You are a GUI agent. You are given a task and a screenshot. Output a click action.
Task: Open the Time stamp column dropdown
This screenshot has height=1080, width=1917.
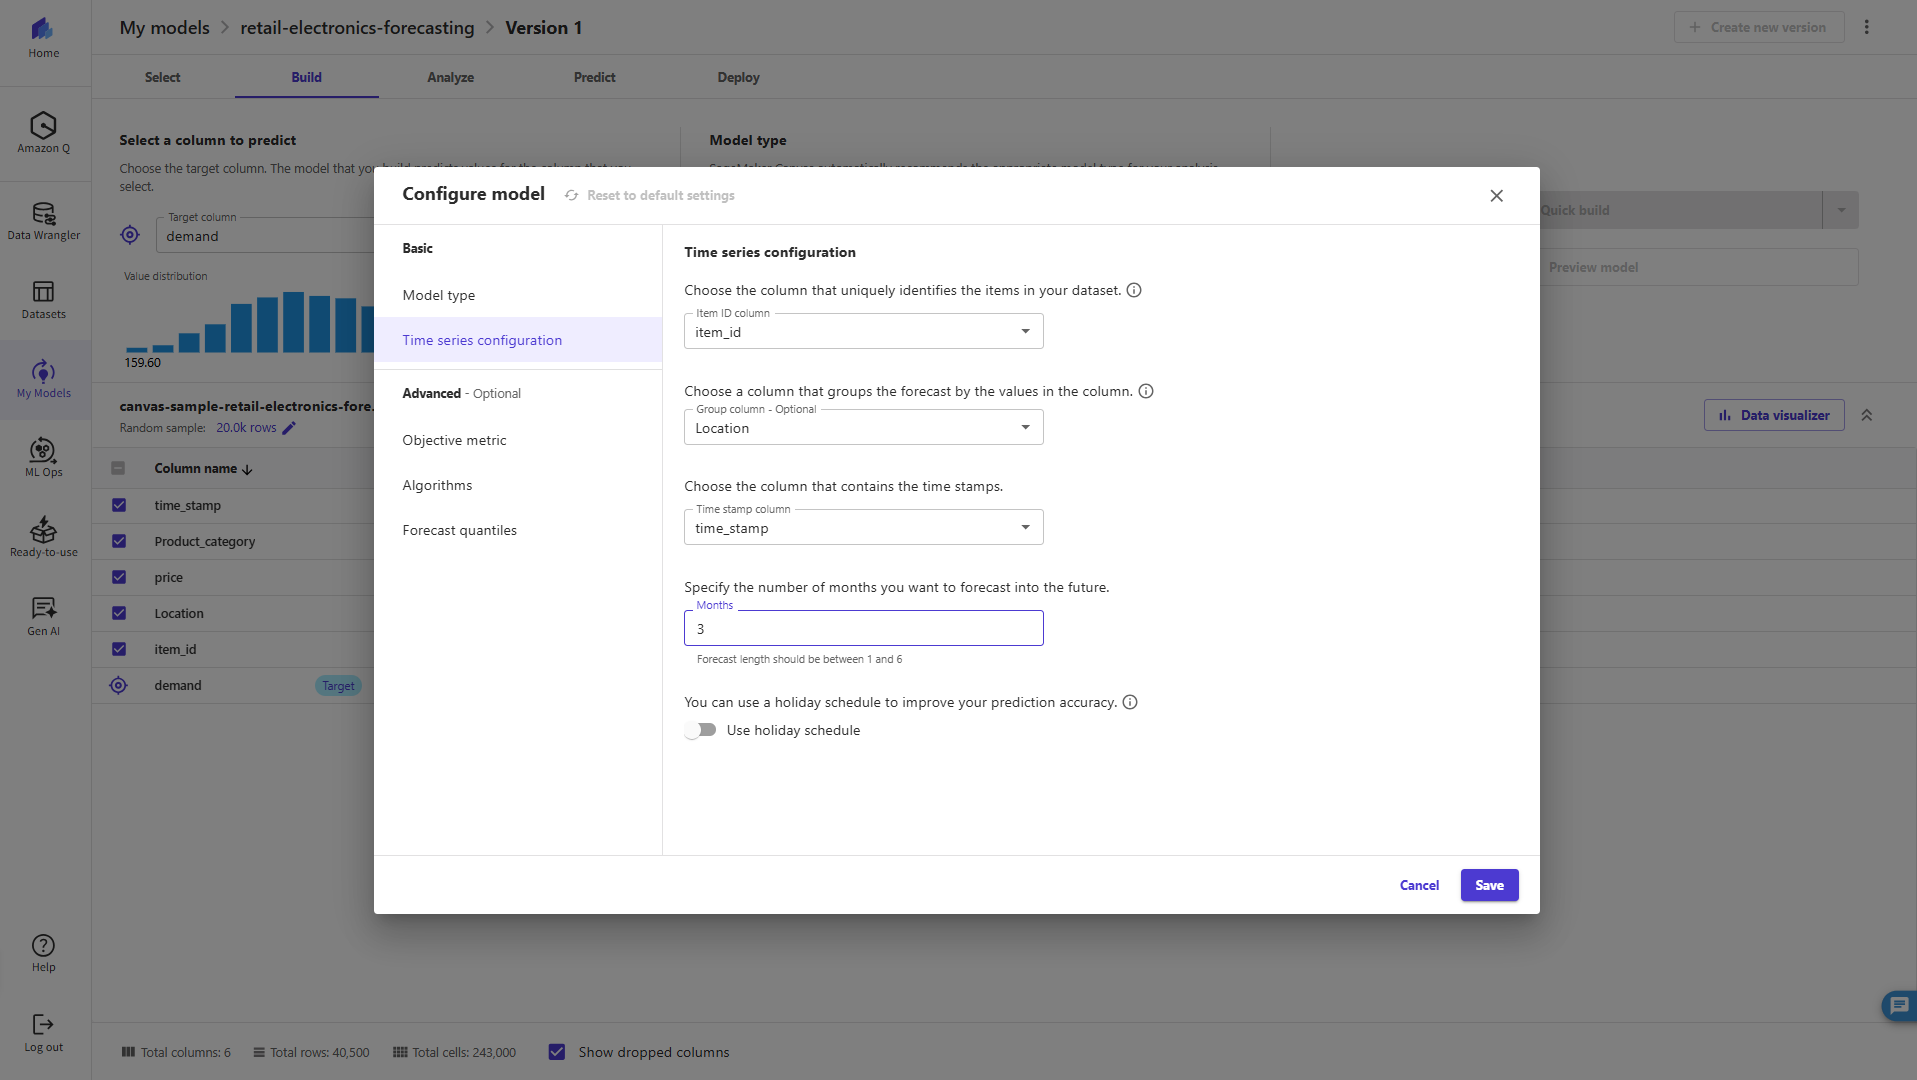(863, 528)
